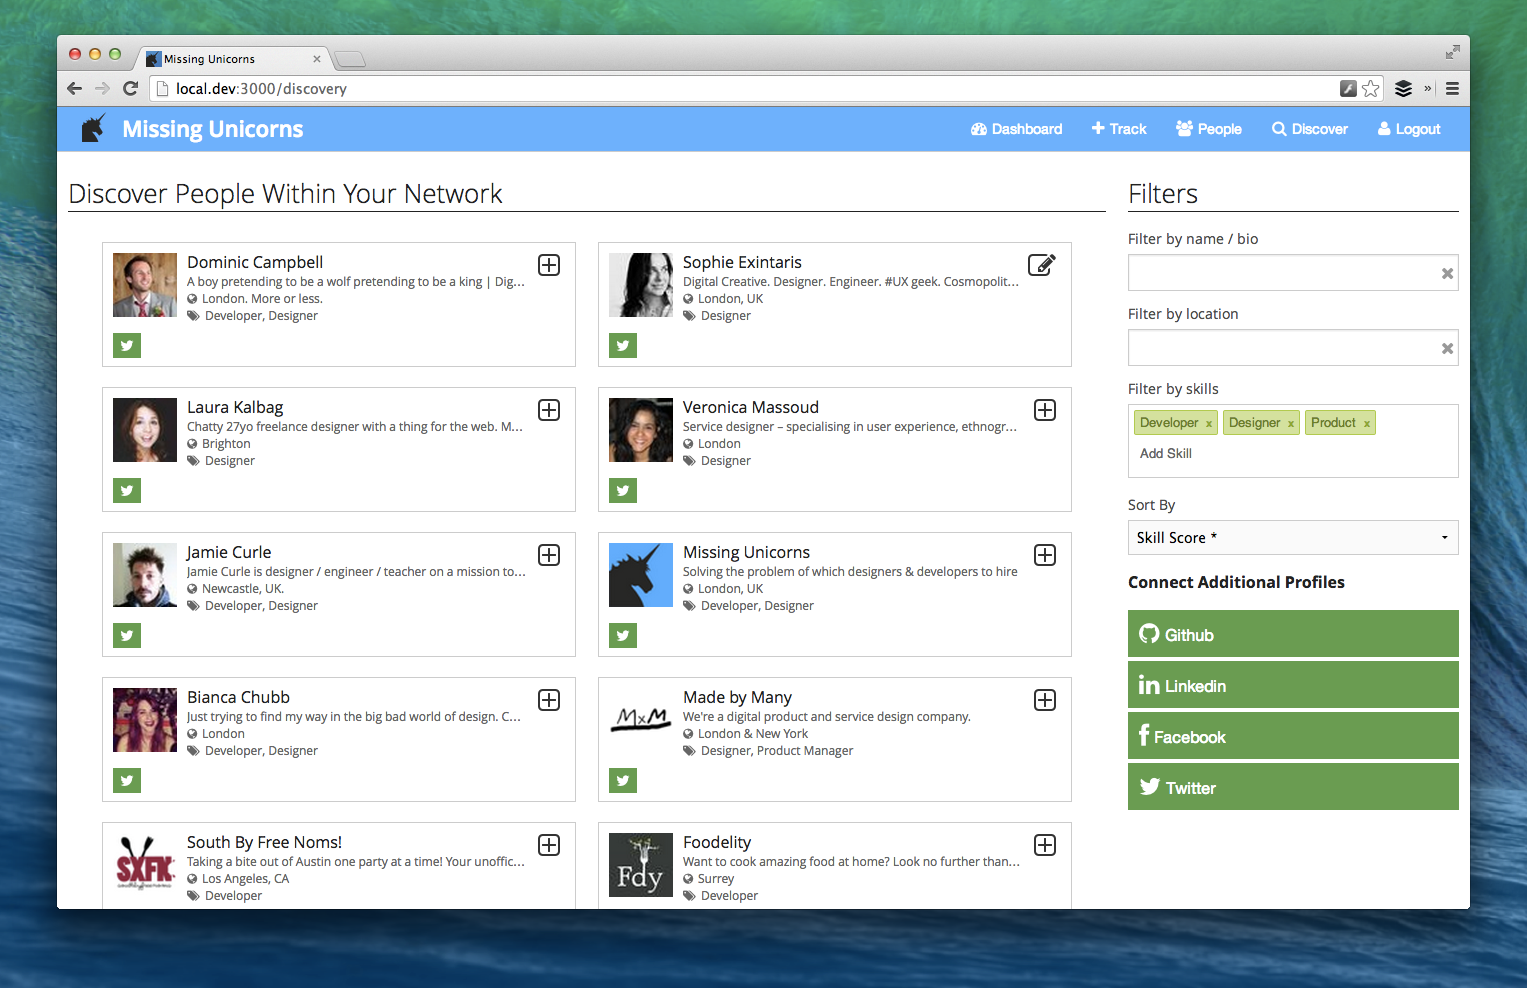Go back using the browser back arrow
The width and height of the screenshot is (1527, 988).
tap(75, 88)
